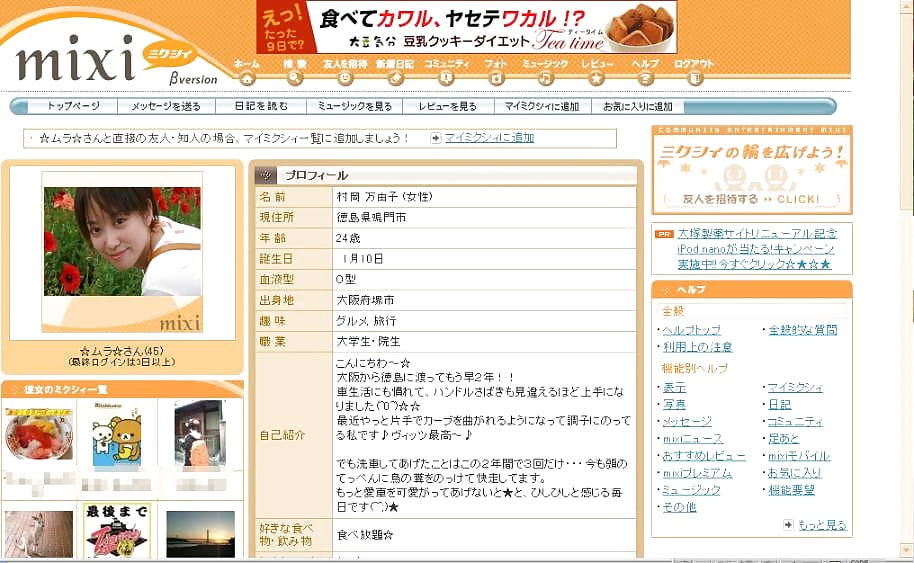
Task: Open the New Diary (新着日記) pencil icon
Action: pos(395,78)
